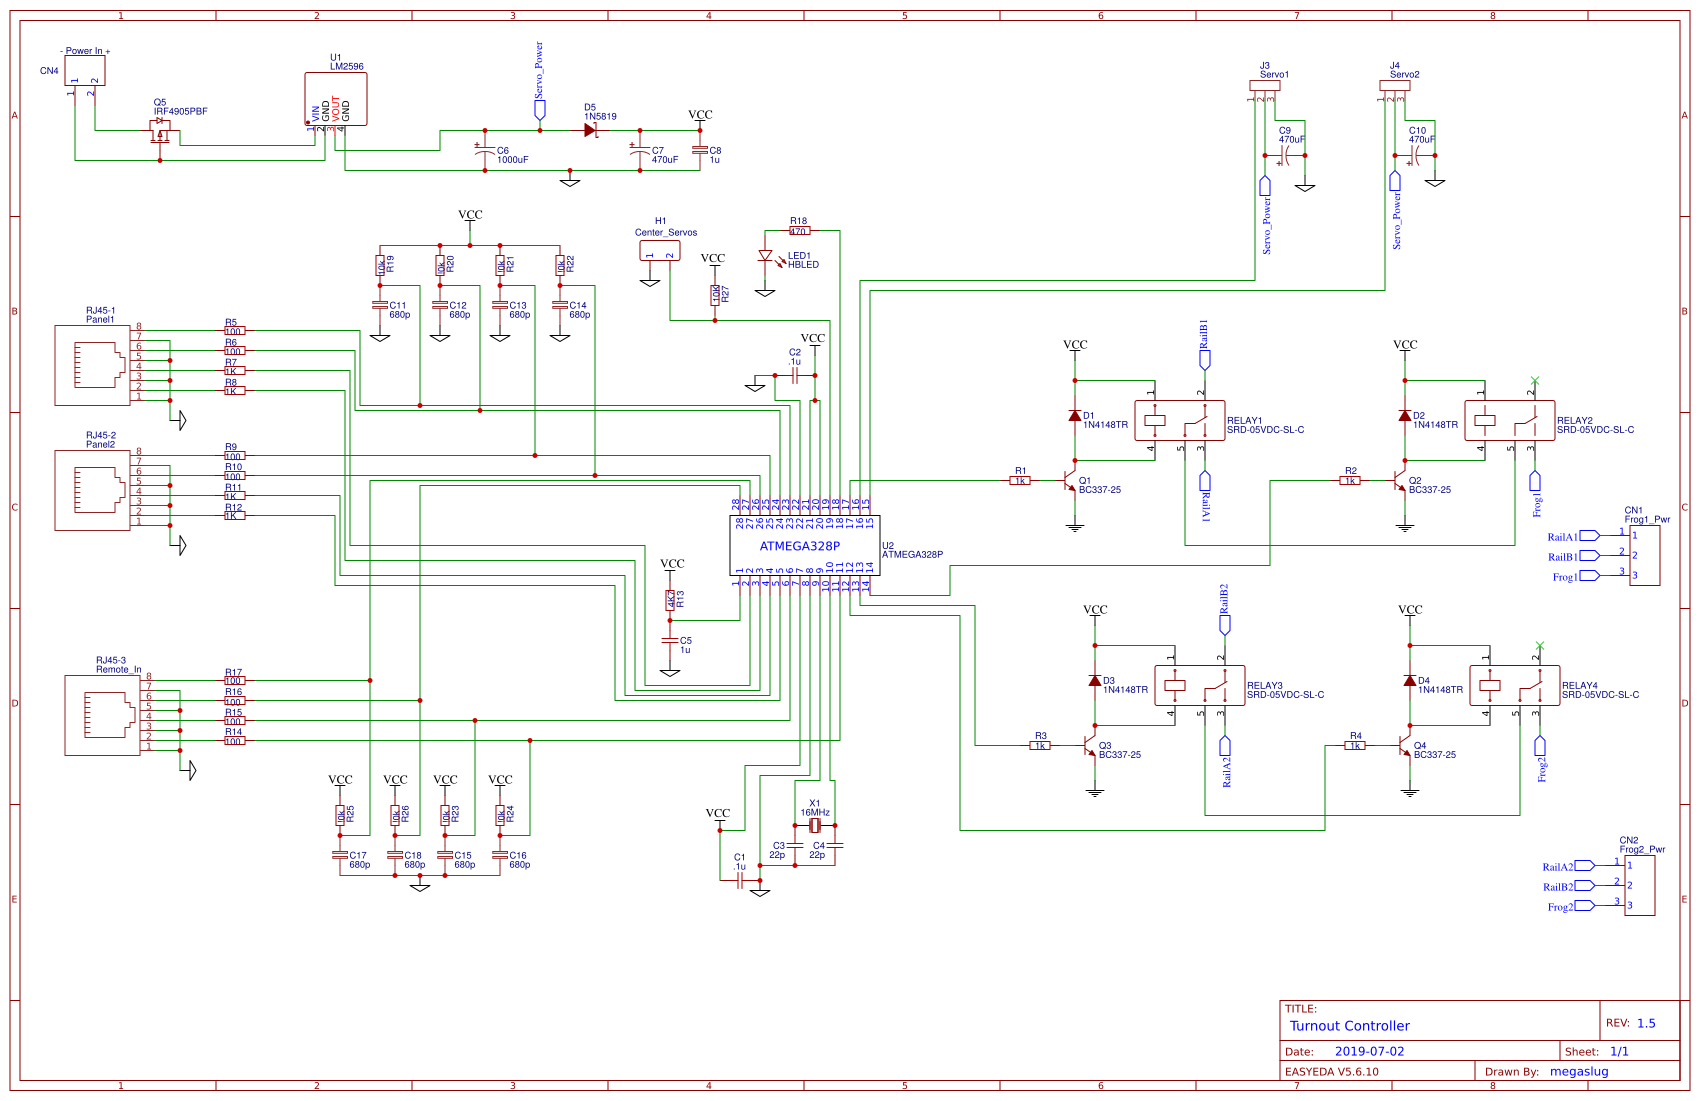Select the ATMEGA328P microcontroller symbol

tap(800, 545)
